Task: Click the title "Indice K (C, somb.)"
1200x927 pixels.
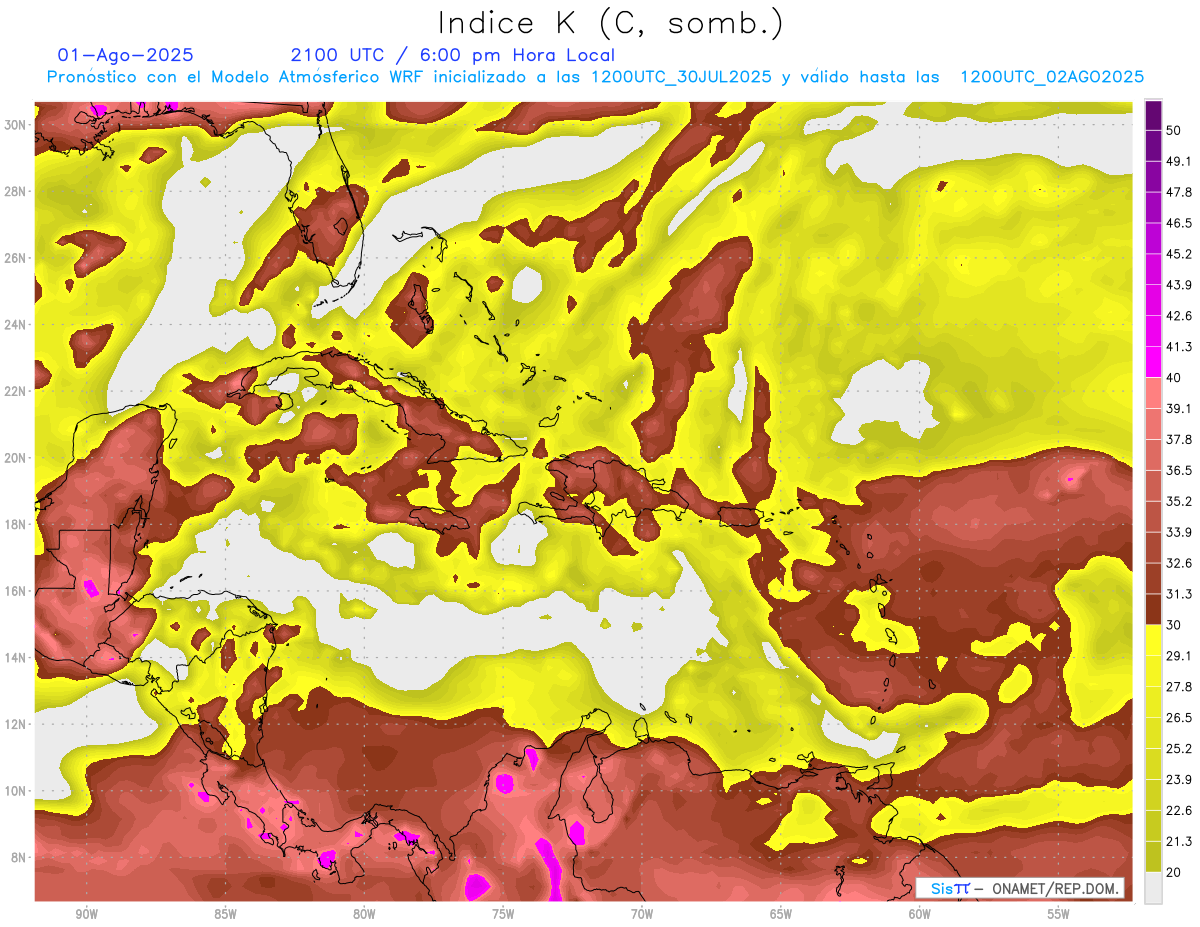Action: click(610, 23)
